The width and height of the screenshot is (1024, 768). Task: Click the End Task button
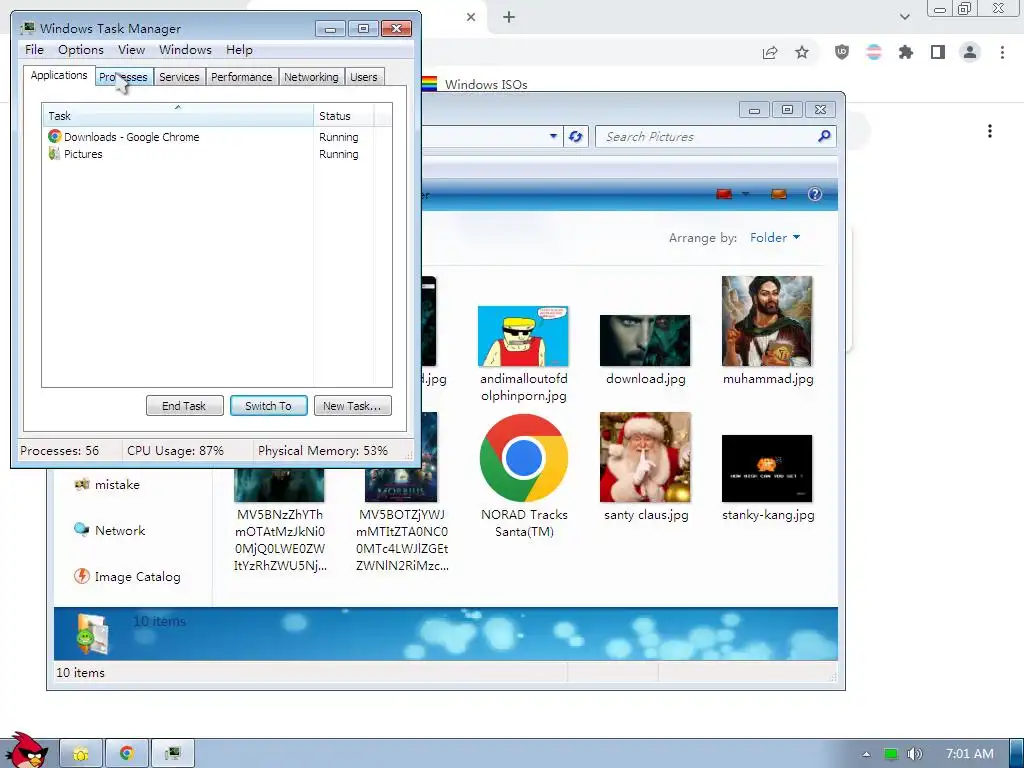[x=184, y=406]
